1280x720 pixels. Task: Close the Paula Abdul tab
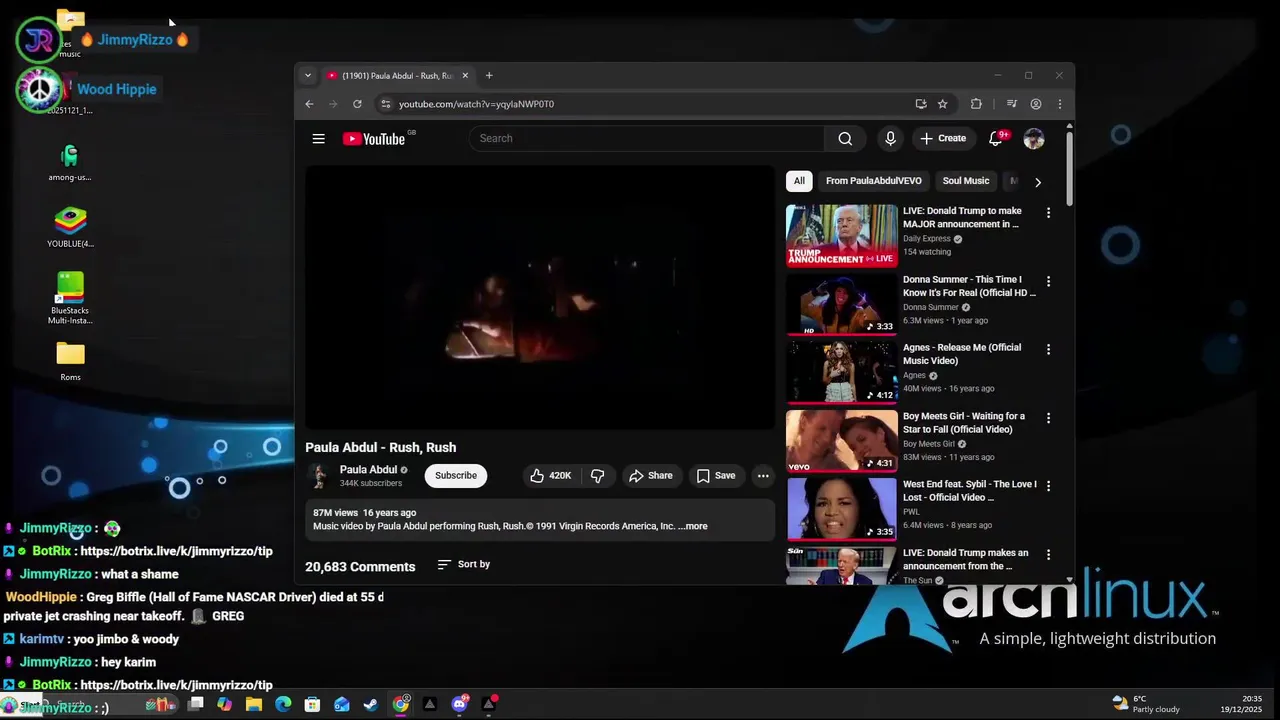click(x=465, y=76)
